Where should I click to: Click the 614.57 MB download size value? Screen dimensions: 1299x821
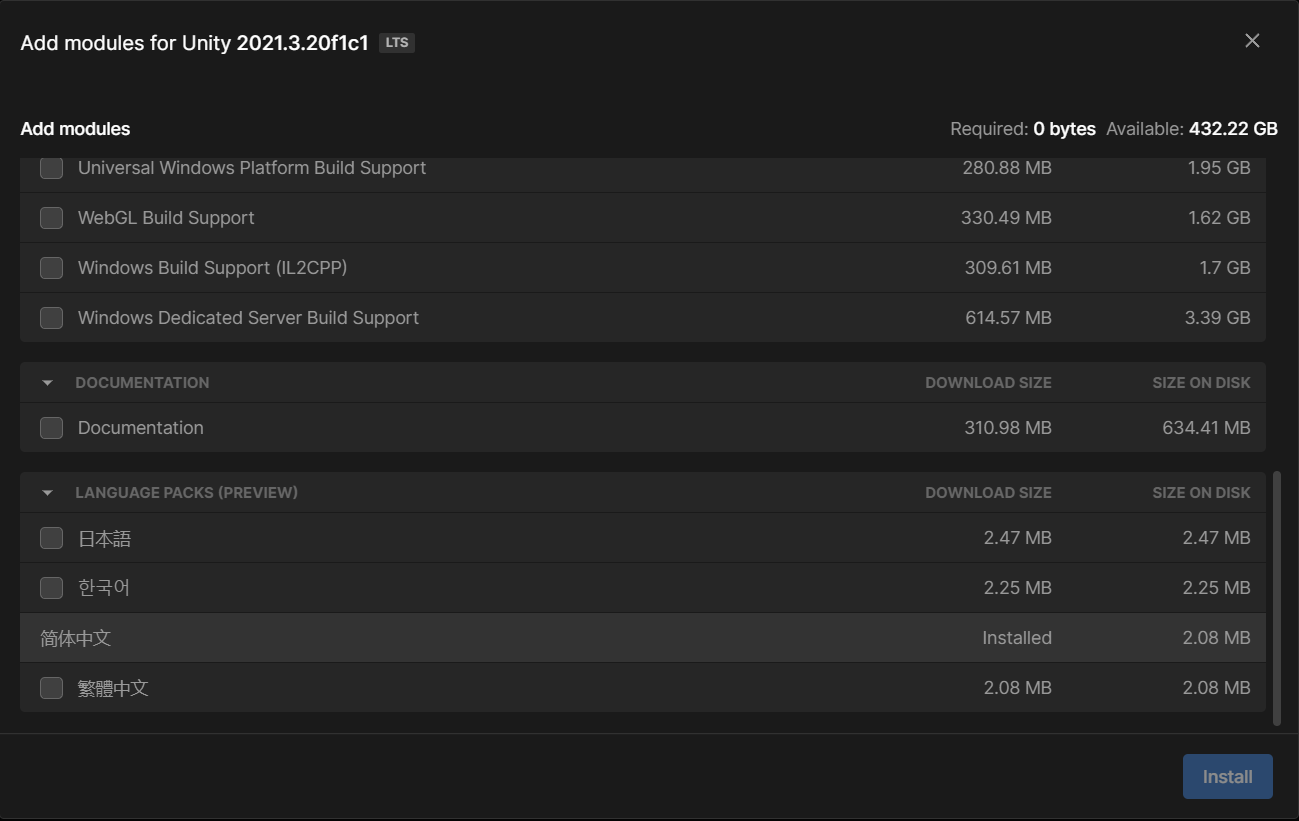click(x=1008, y=318)
